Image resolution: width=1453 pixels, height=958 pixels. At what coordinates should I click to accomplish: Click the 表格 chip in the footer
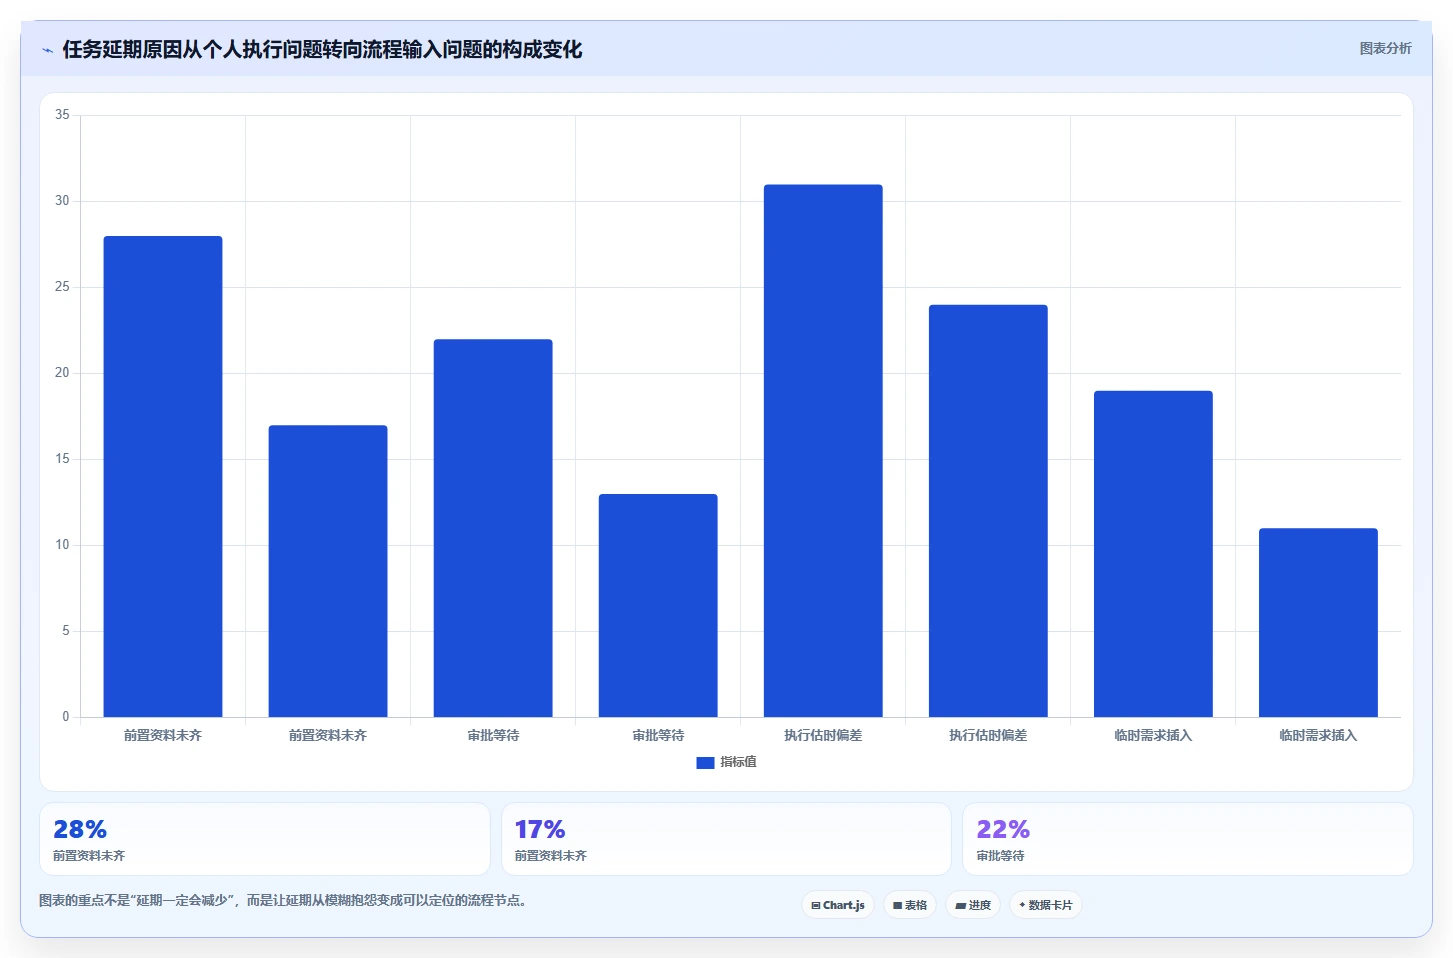[x=910, y=905]
